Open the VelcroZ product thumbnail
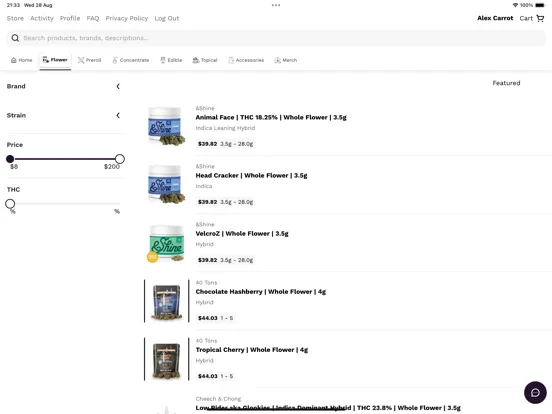The image size is (552, 414). 166,243
